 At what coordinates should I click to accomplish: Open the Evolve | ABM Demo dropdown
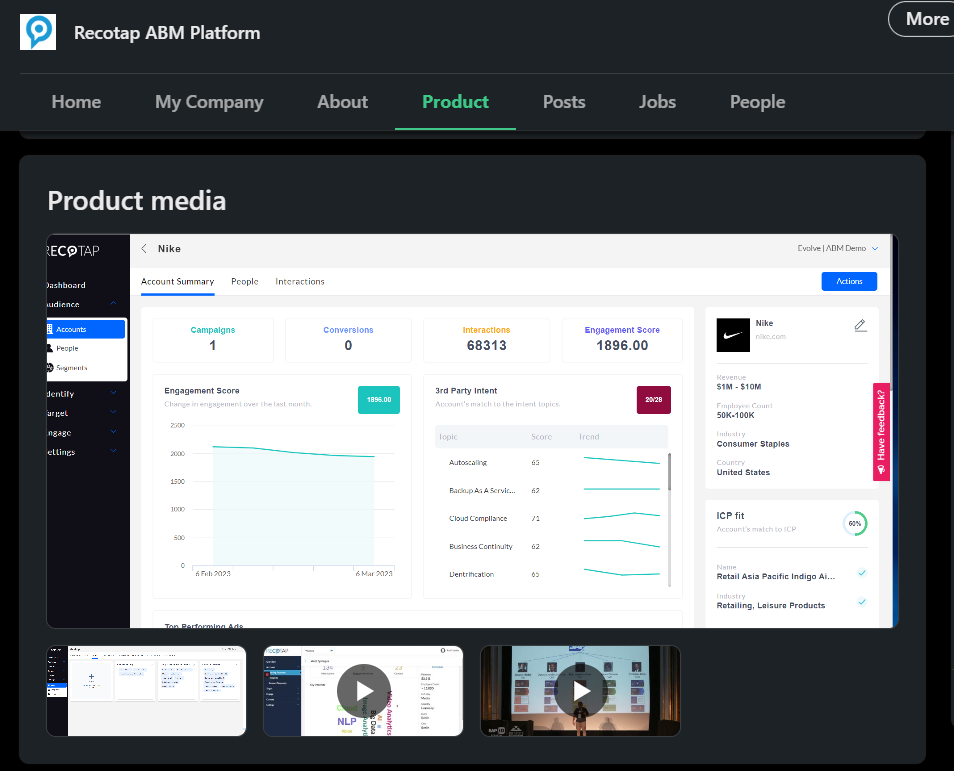pyautogui.click(x=838, y=248)
